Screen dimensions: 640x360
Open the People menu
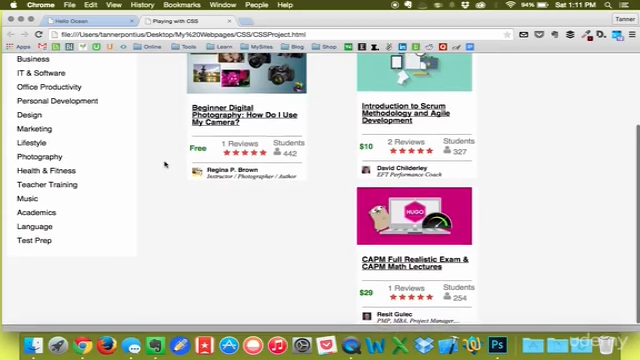(x=256, y=5)
